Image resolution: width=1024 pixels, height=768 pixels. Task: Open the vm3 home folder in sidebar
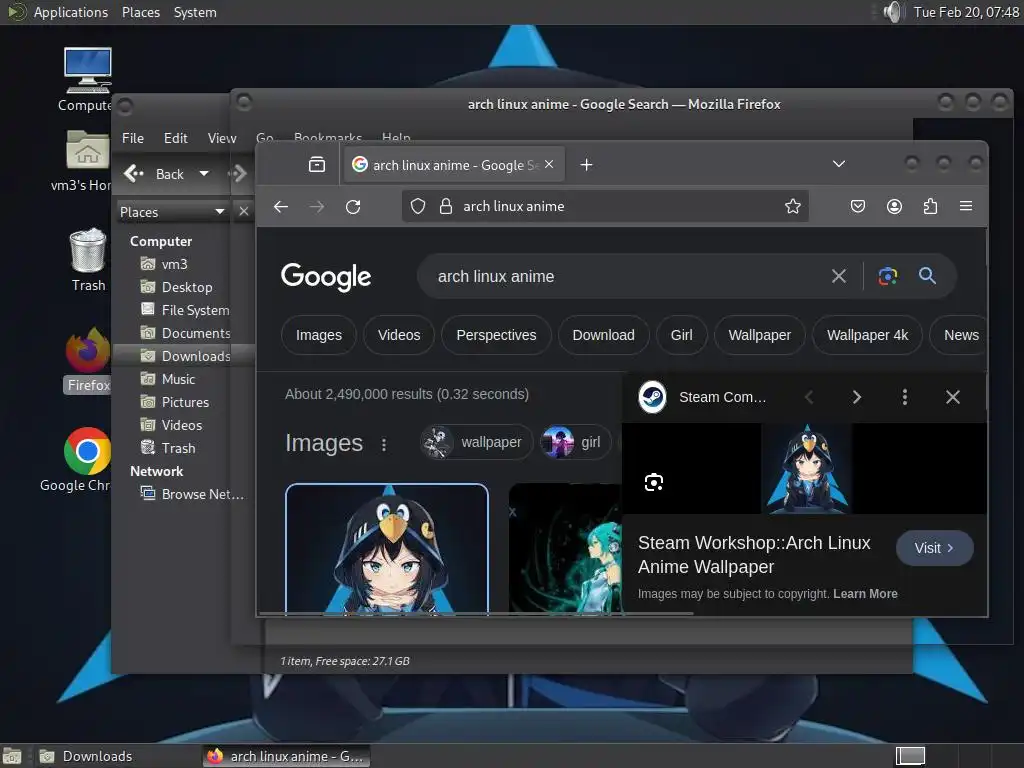[x=174, y=264]
